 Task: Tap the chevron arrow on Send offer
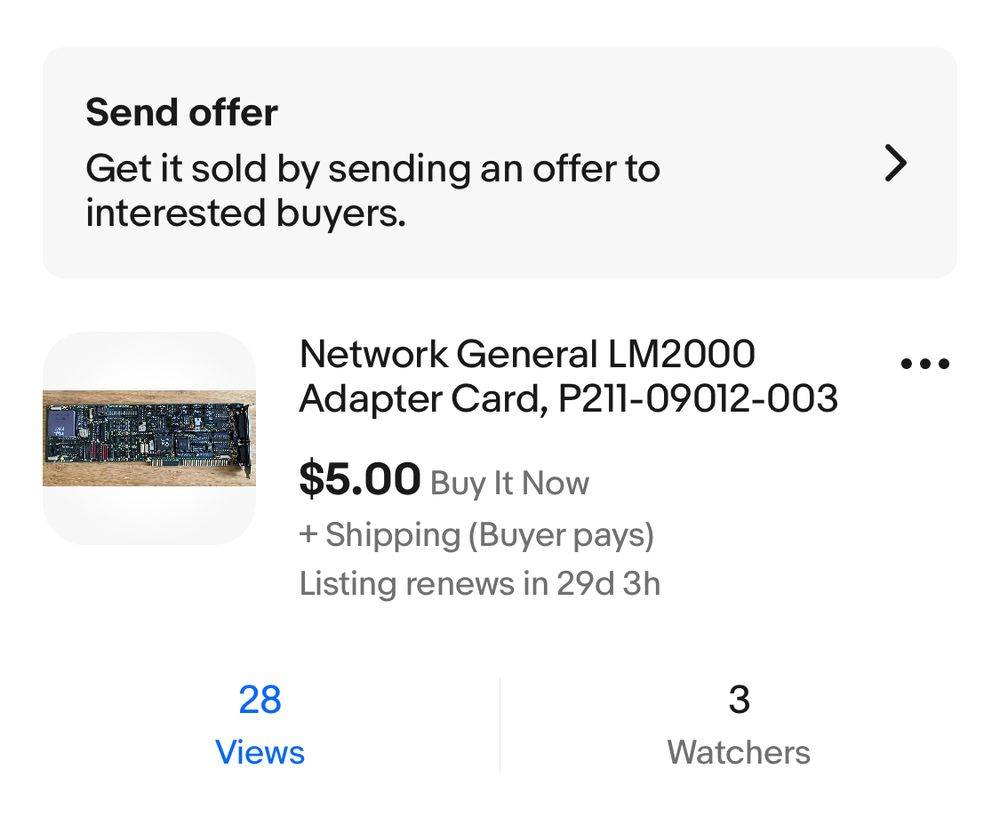pos(896,164)
